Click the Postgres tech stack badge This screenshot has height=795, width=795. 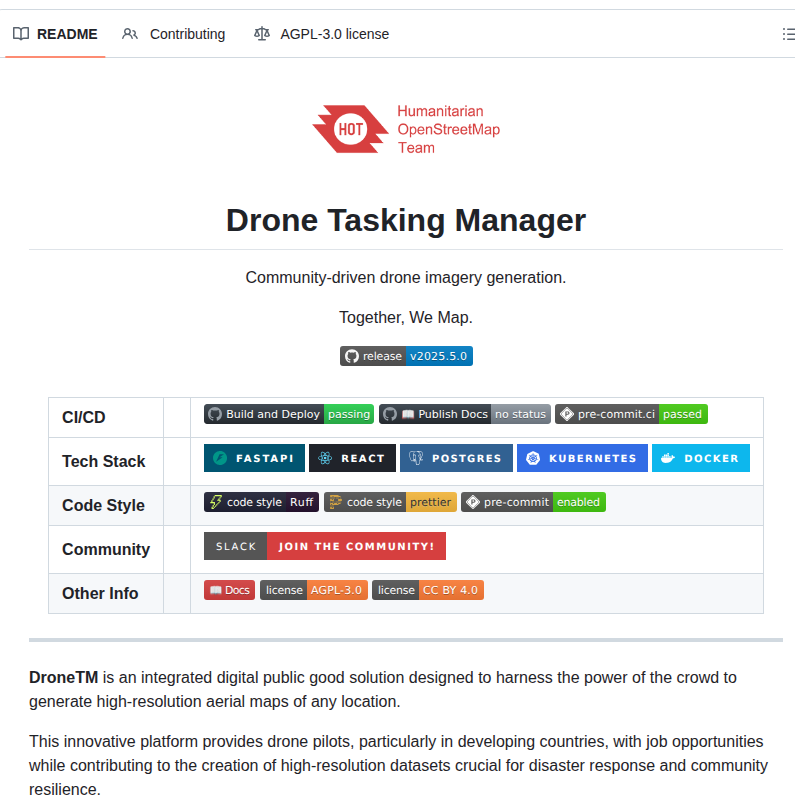456,458
